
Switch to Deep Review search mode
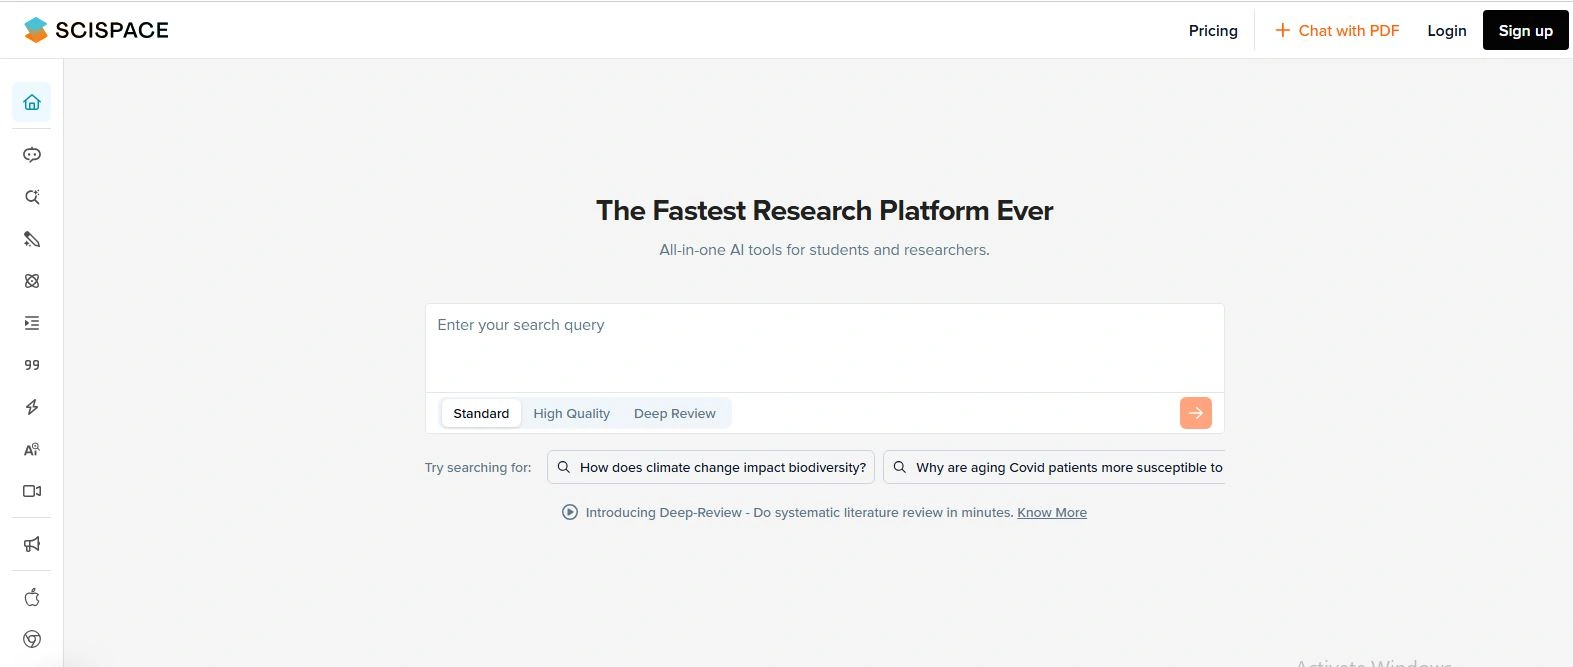tap(675, 413)
